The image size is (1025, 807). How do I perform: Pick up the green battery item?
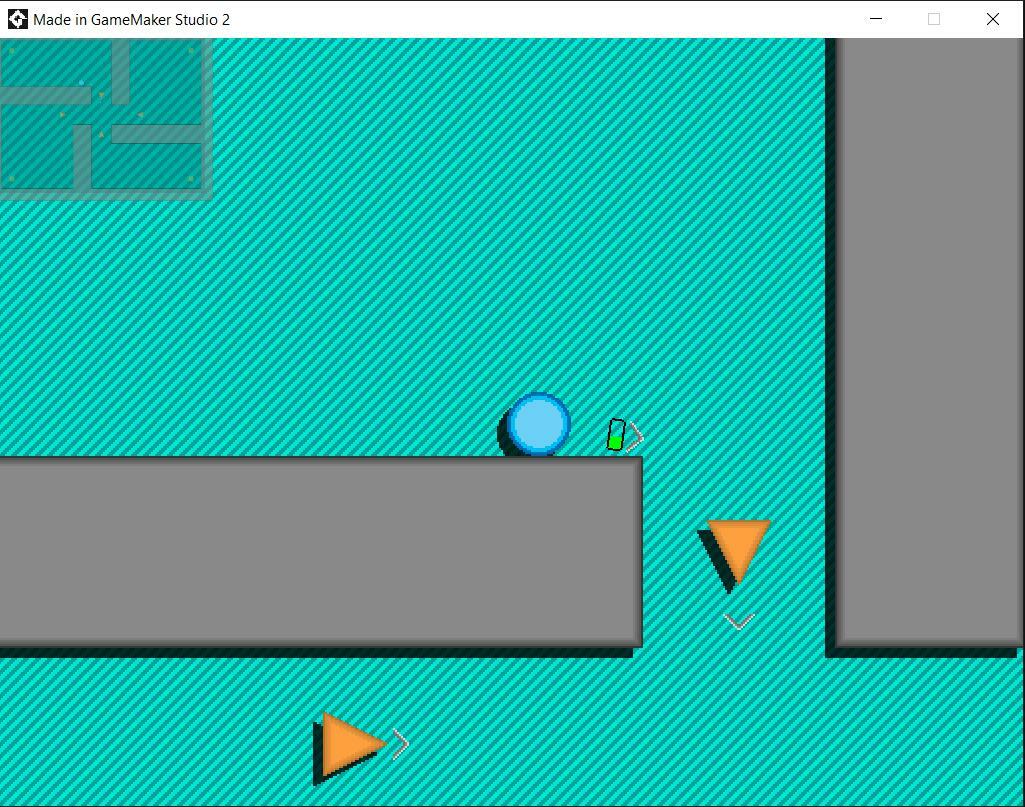616,435
